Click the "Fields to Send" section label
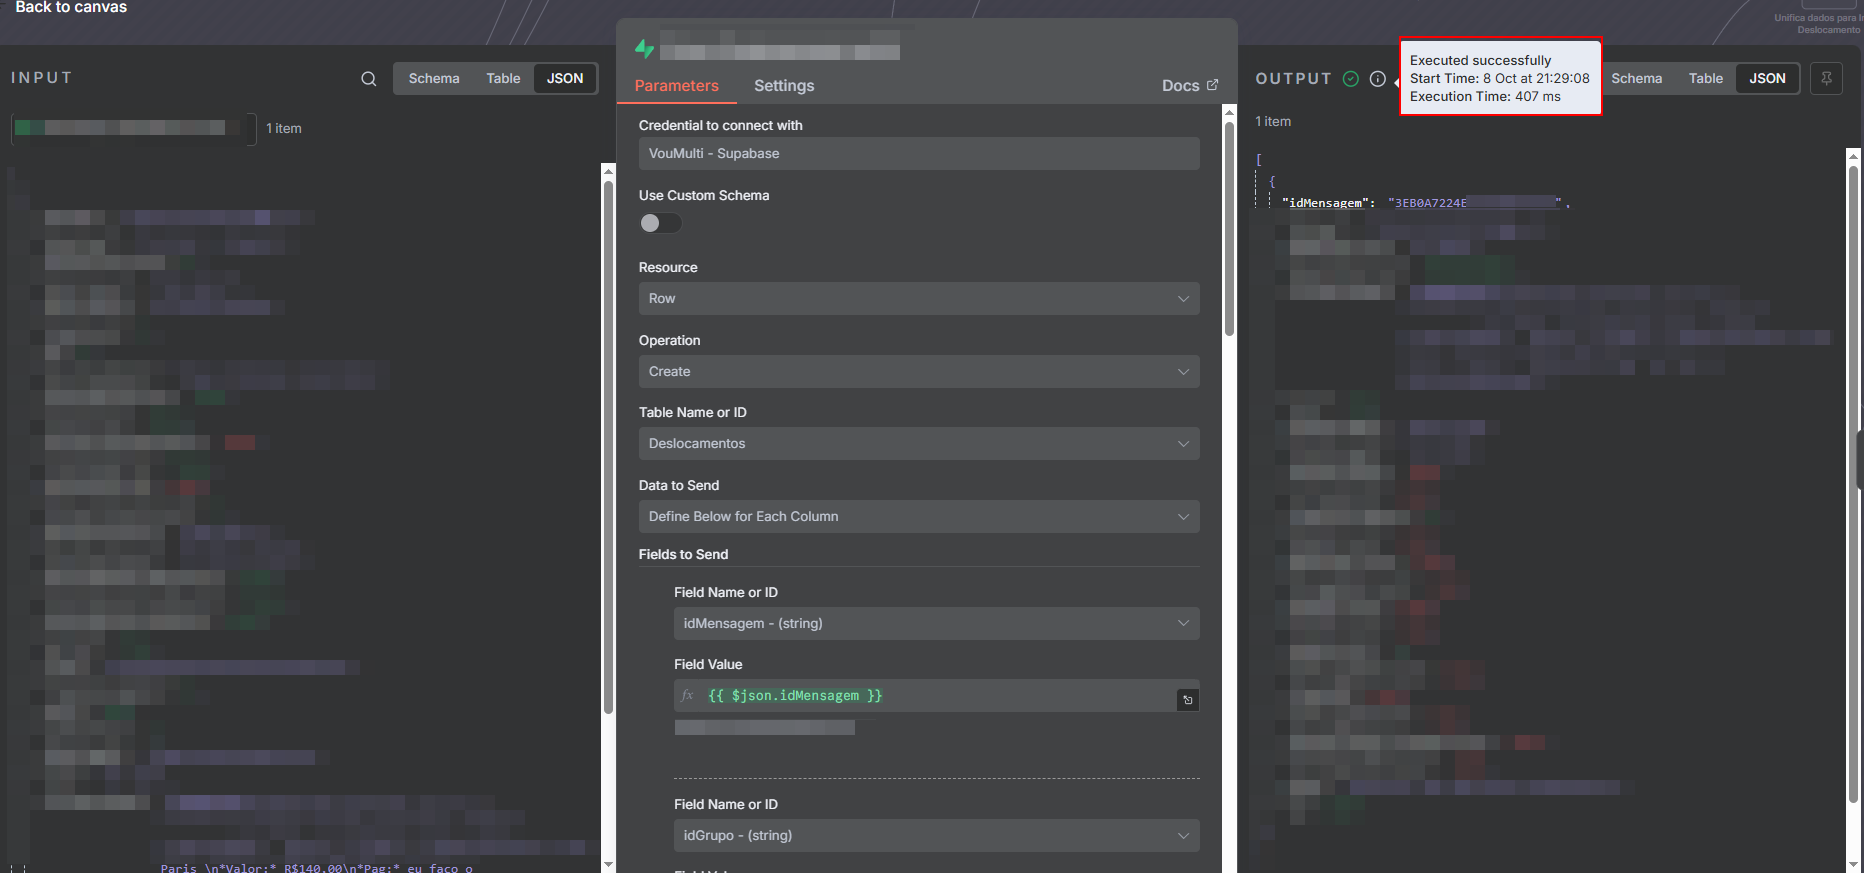Viewport: 1864px width, 873px height. (x=684, y=555)
